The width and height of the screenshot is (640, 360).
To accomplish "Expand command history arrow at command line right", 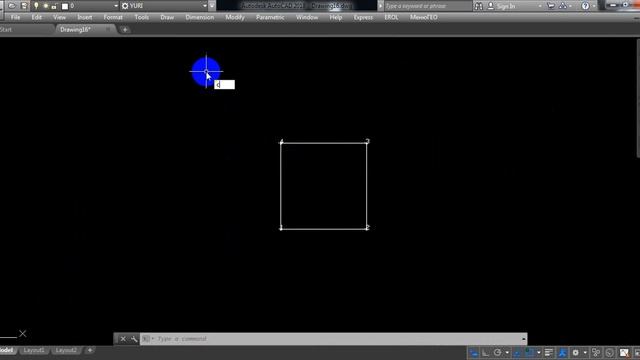I will click(x=524, y=339).
